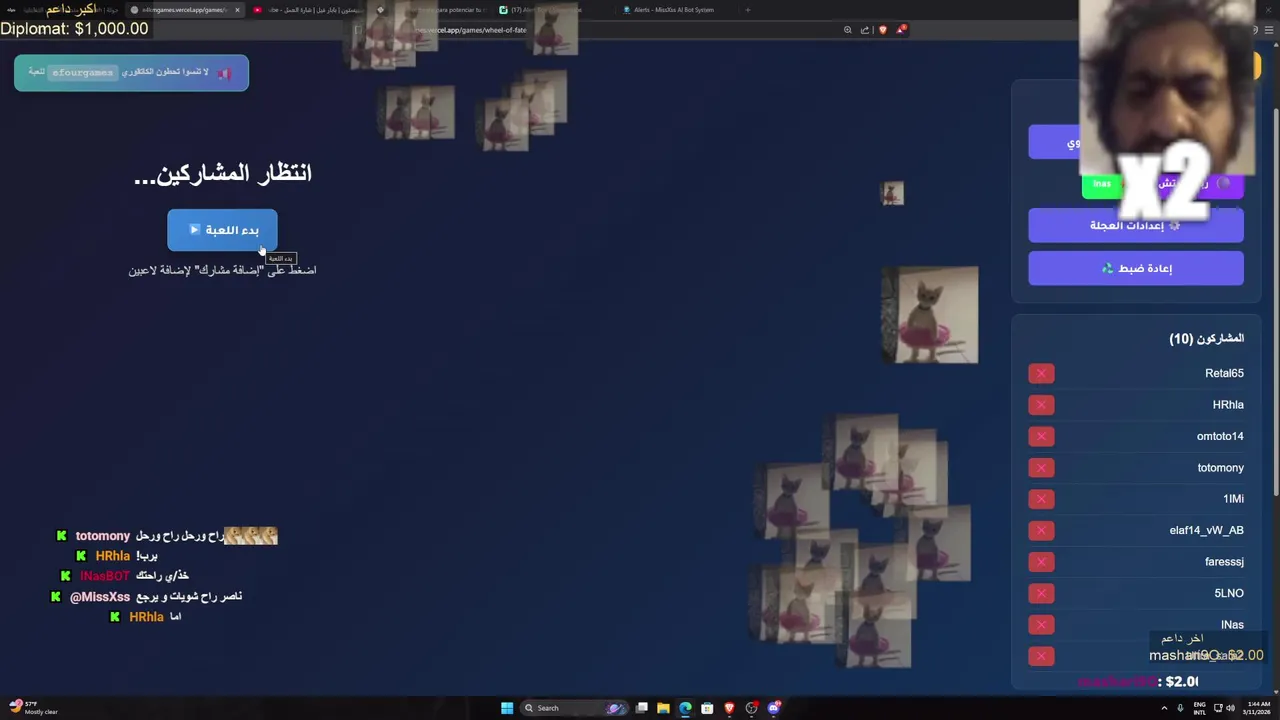Open Microsoft Edge from the taskbar

coord(685,708)
